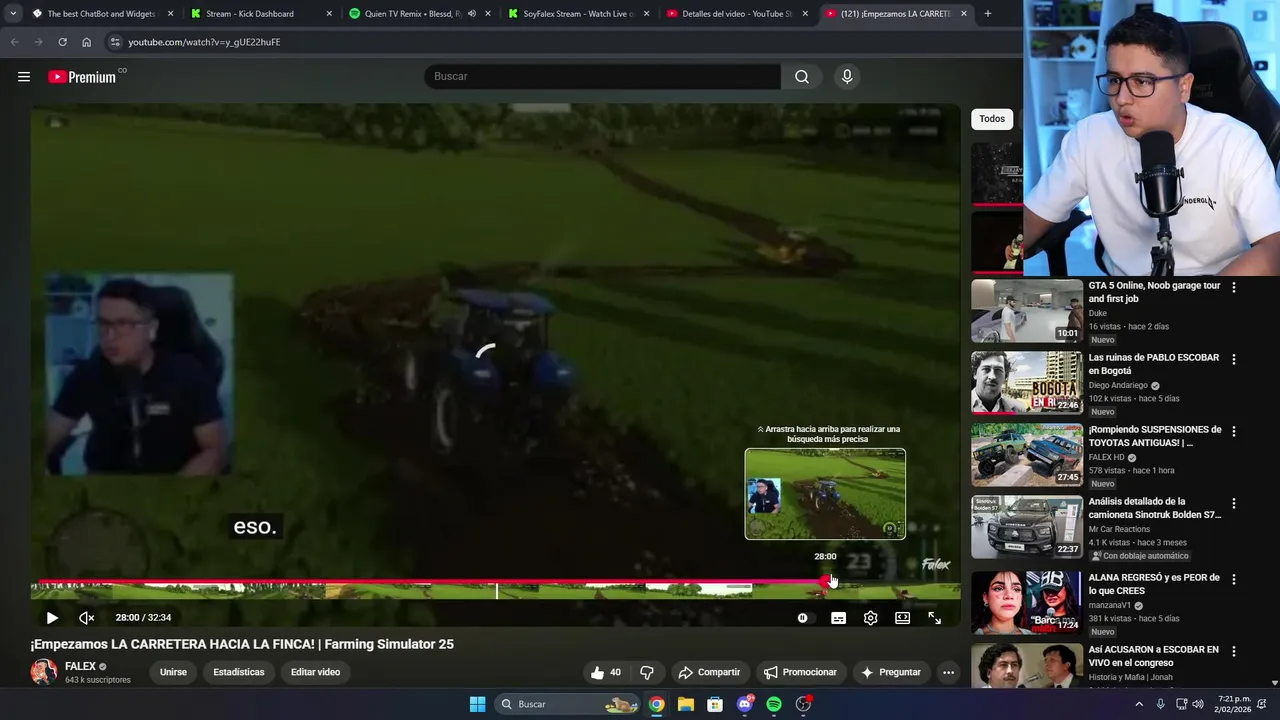The height and width of the screenshot is (720, 1280).
Task: Open the Windows Start menu
Action: pos(478,704)
